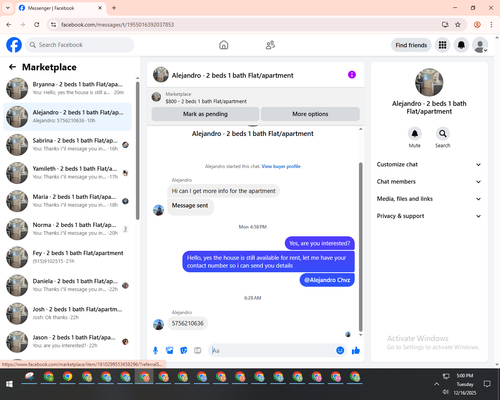Open Sabrina conversation
Image resolution: width=500 pixels, height=400 pixels.
[x=68, y=145]
